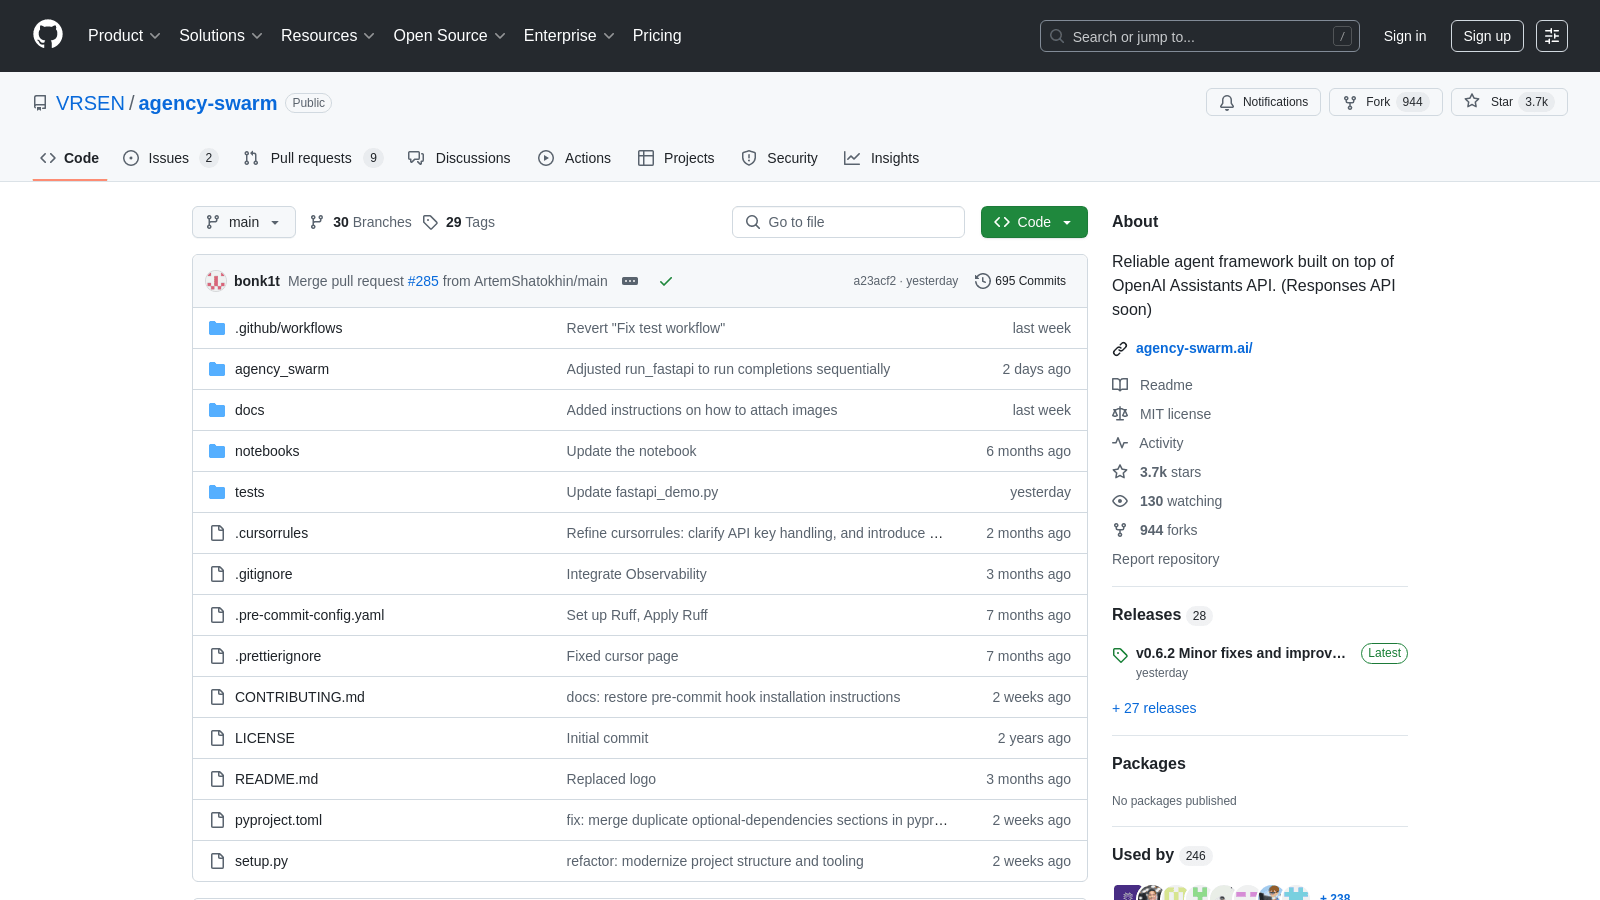
Task: Open the appearance settings icon in header
Action: click(x=1552, y=36)
